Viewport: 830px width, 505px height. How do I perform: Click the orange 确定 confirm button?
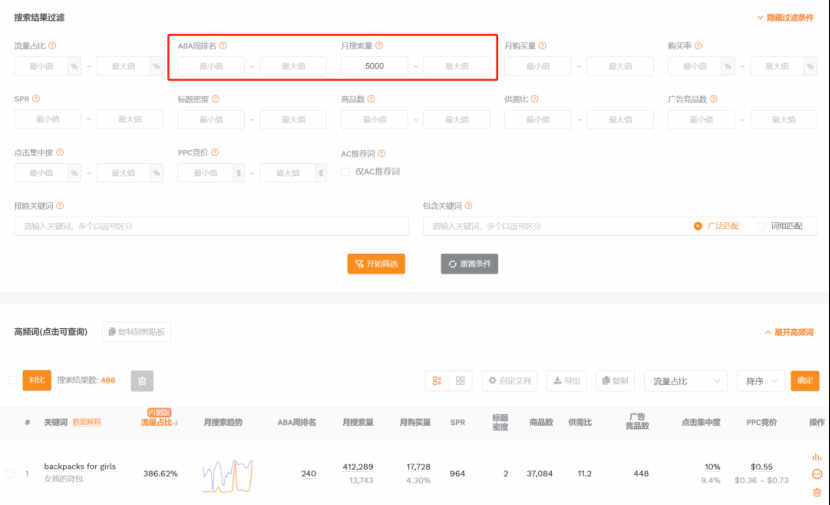[805, 381]
